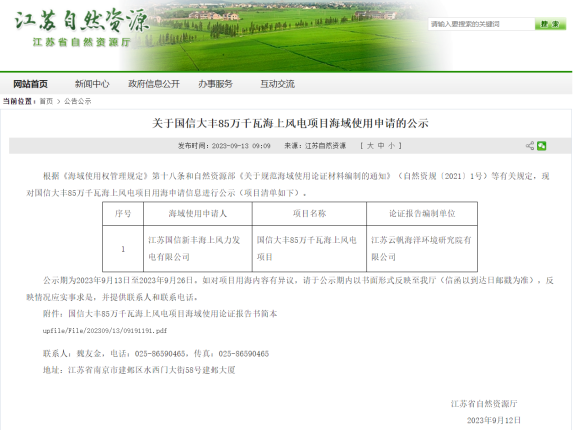The width and height of the screenshot is (575, 430).
Task: Open the 政府信息公开 menu item
Action: pos(154,84)
